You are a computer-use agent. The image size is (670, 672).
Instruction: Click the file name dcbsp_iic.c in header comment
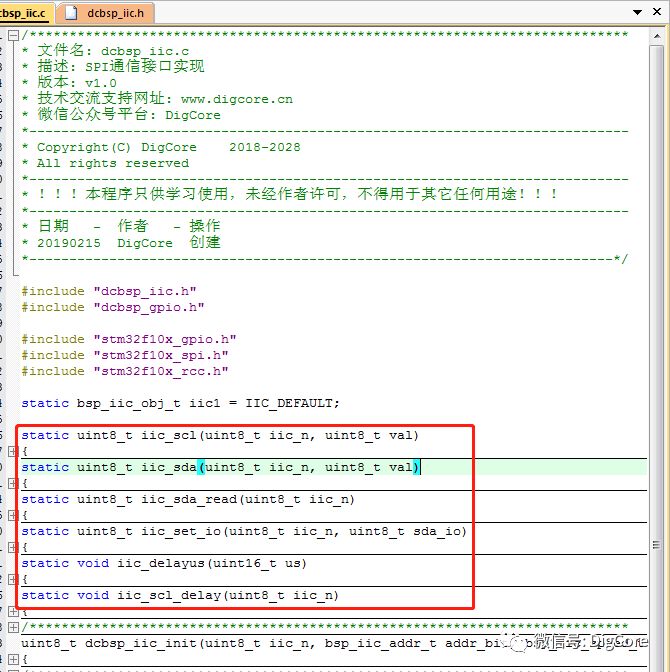click(145, 51)
